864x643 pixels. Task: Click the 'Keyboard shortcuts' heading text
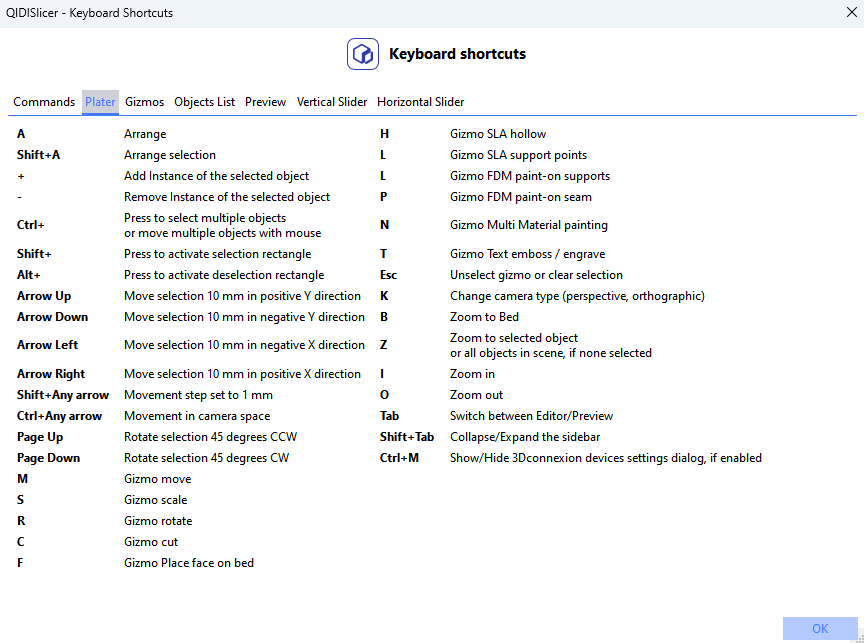pyautogui.click(x=457, y=54)
